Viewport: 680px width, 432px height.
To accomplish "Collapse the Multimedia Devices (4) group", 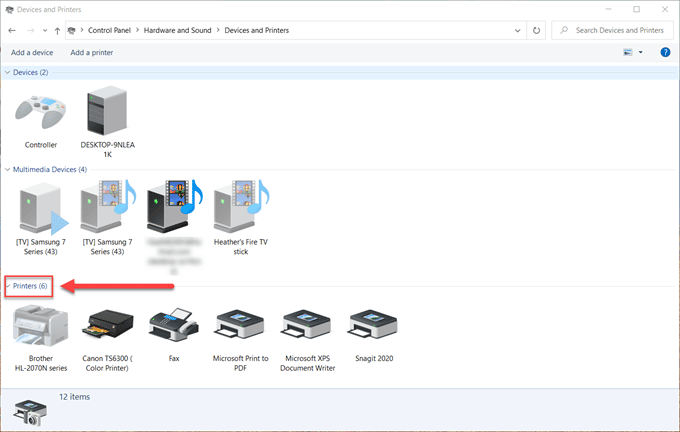I will [x=7, y=170].
